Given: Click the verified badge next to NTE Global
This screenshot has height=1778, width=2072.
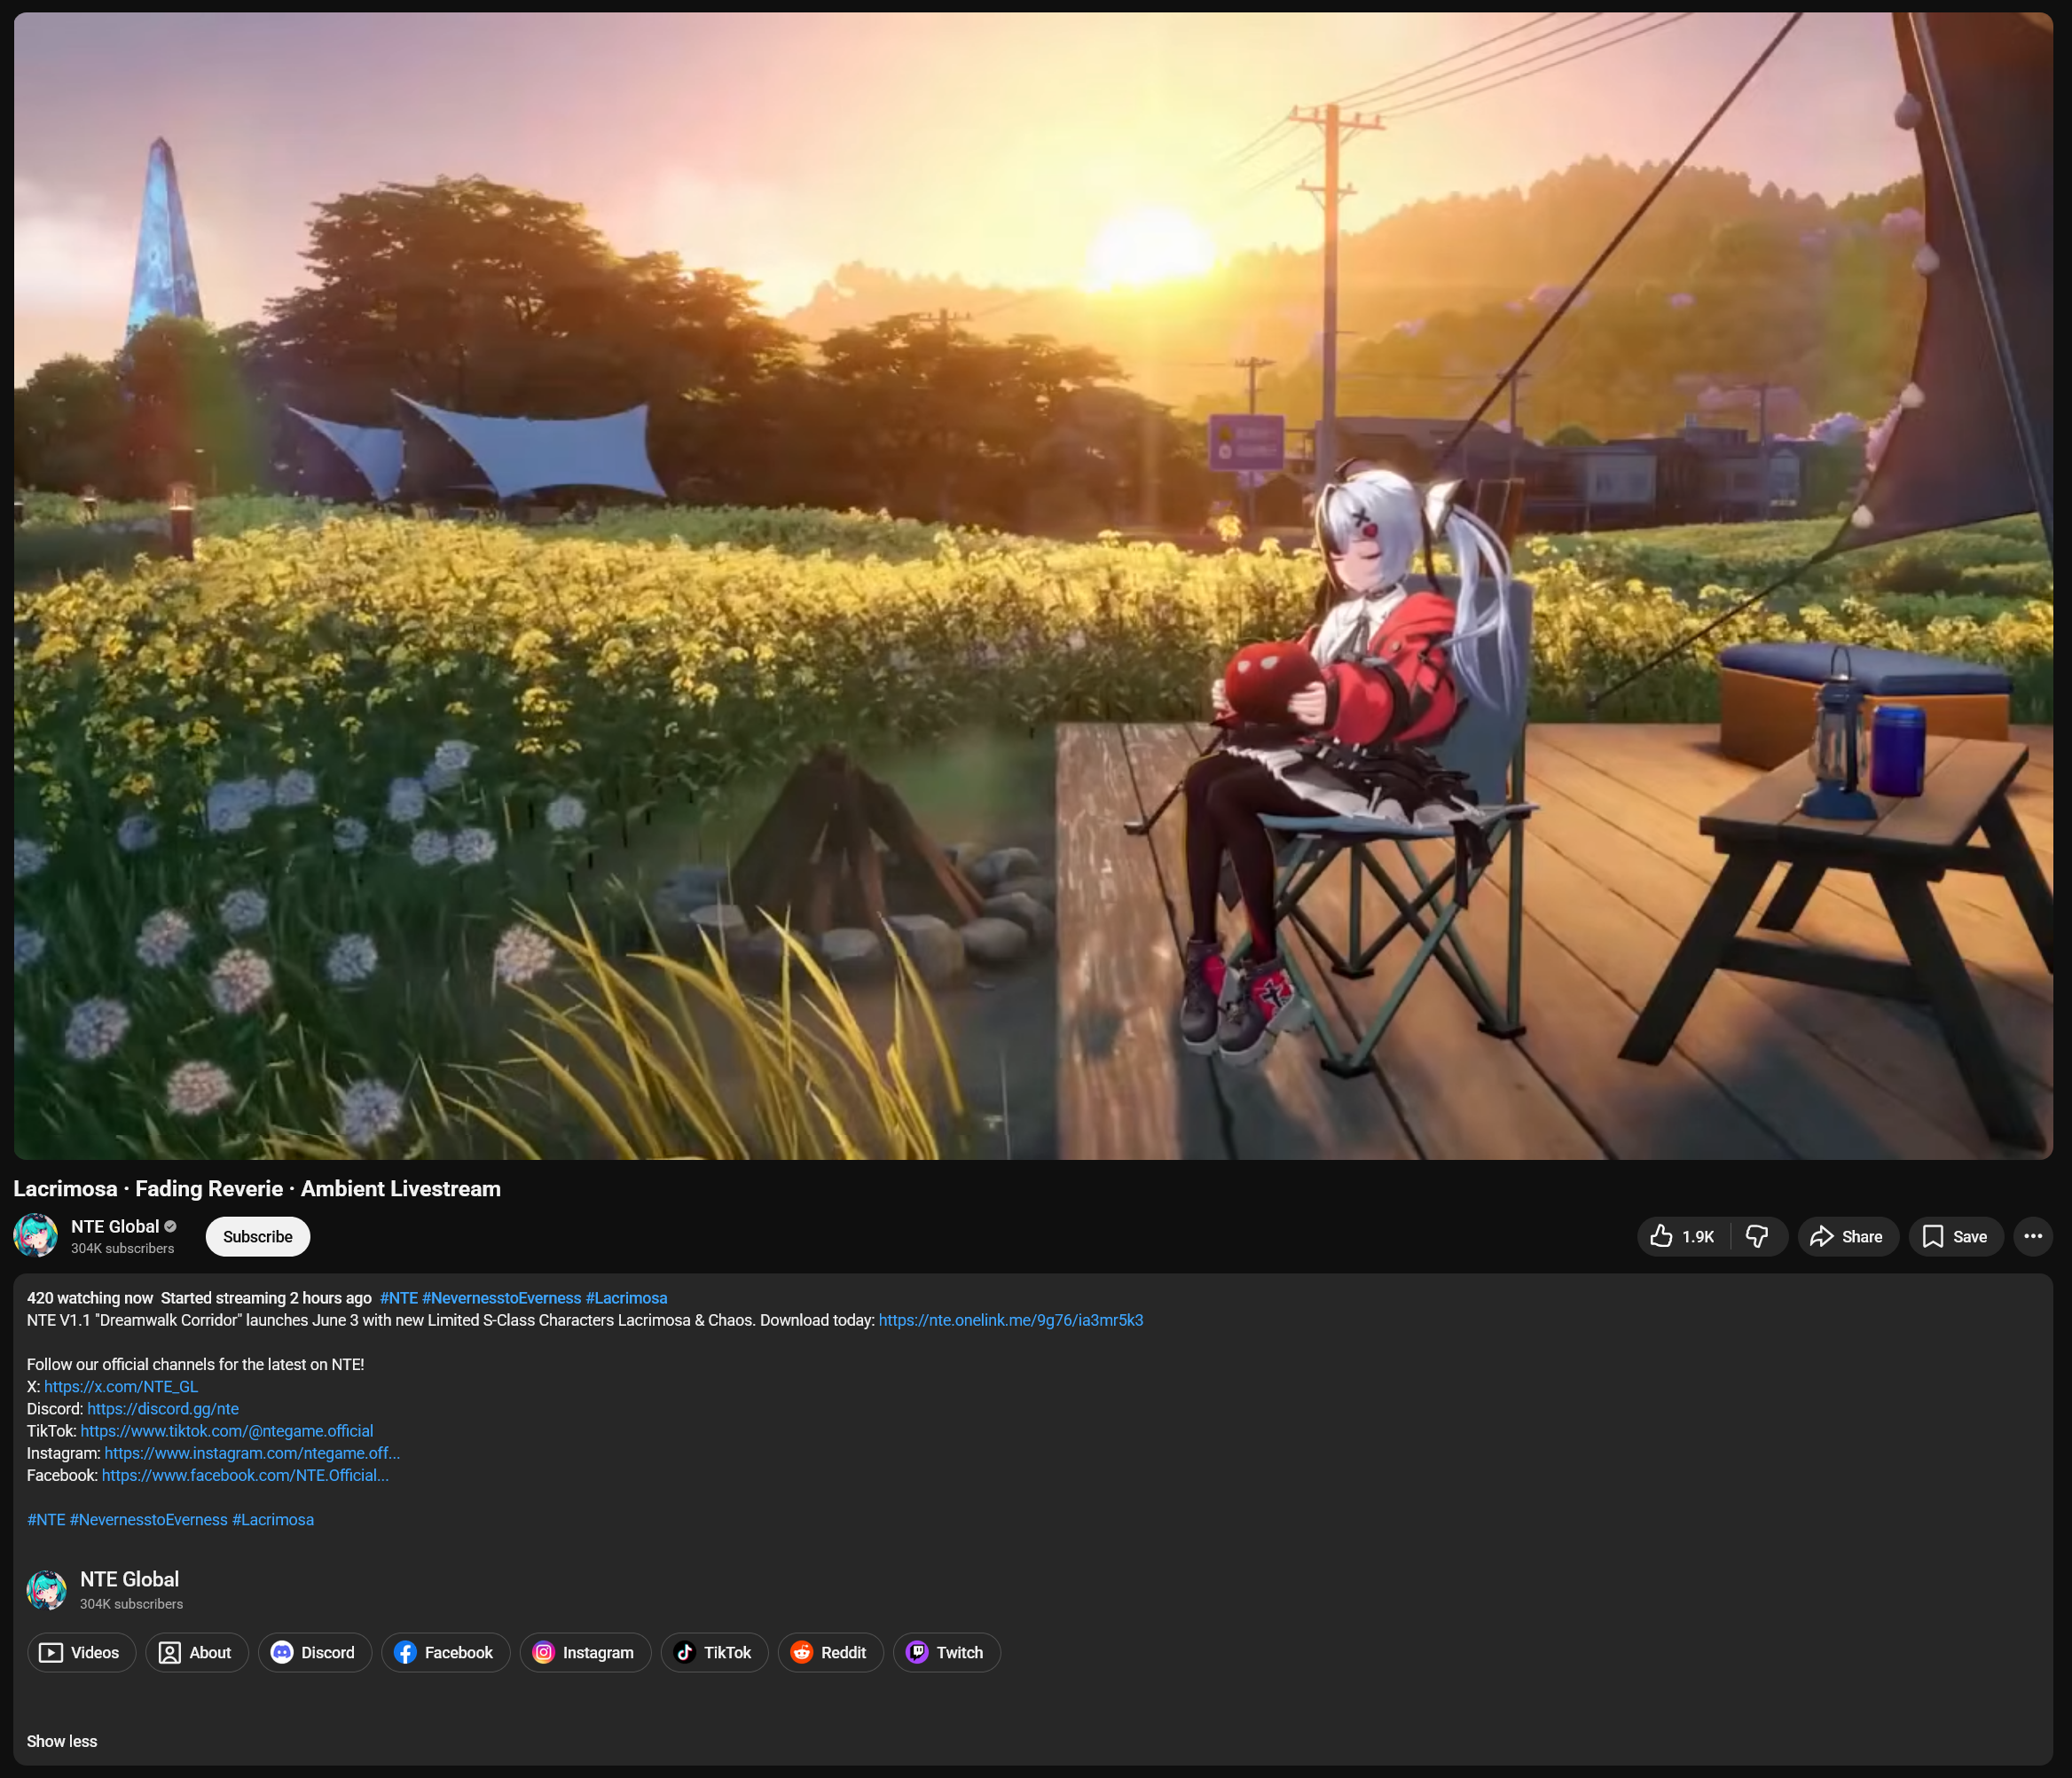Looking at the screenshot, I should coord(170,1226).
